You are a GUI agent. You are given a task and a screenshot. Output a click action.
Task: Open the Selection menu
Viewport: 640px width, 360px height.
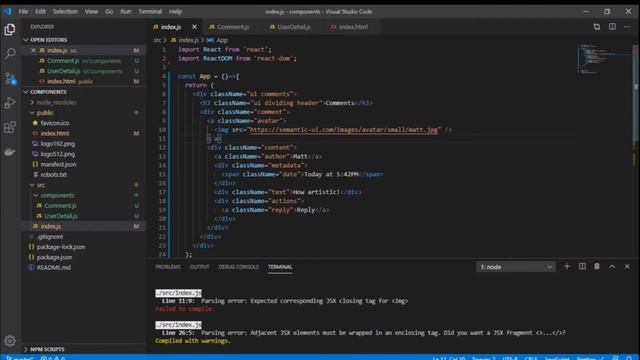click(65, 11)
